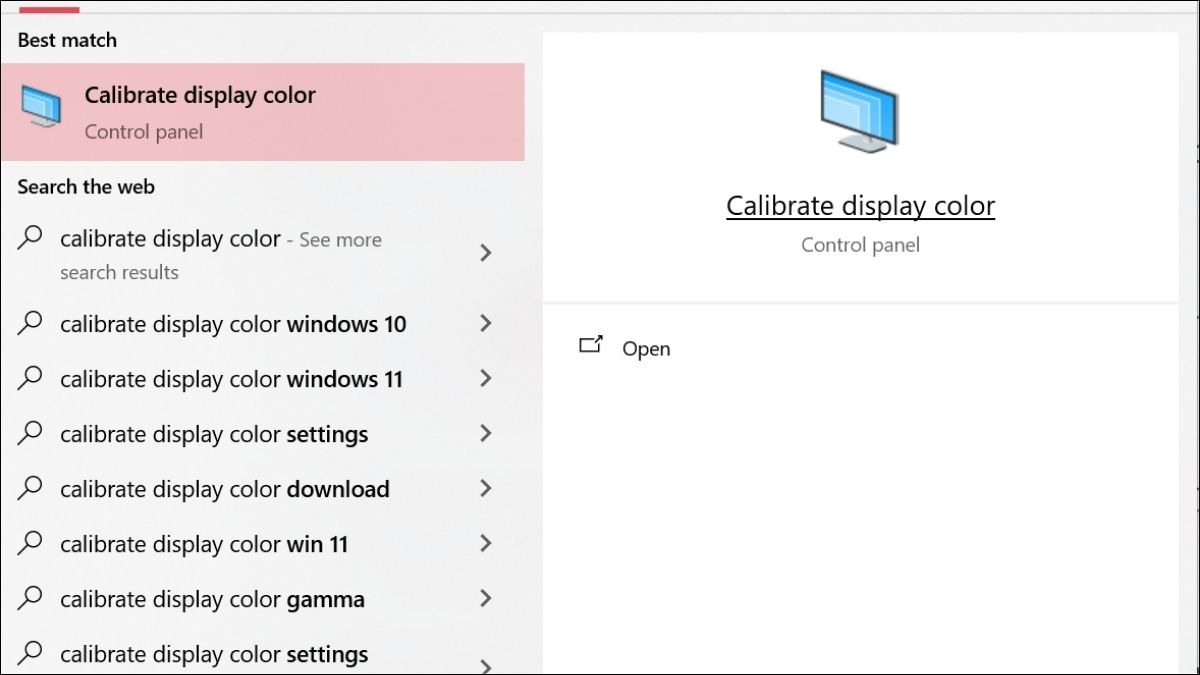The height and width of the screenshot is (675, 1200).
Task: Open the underlined 'Calibrate display color' link in the preview
Action: (x=860, y=206)
